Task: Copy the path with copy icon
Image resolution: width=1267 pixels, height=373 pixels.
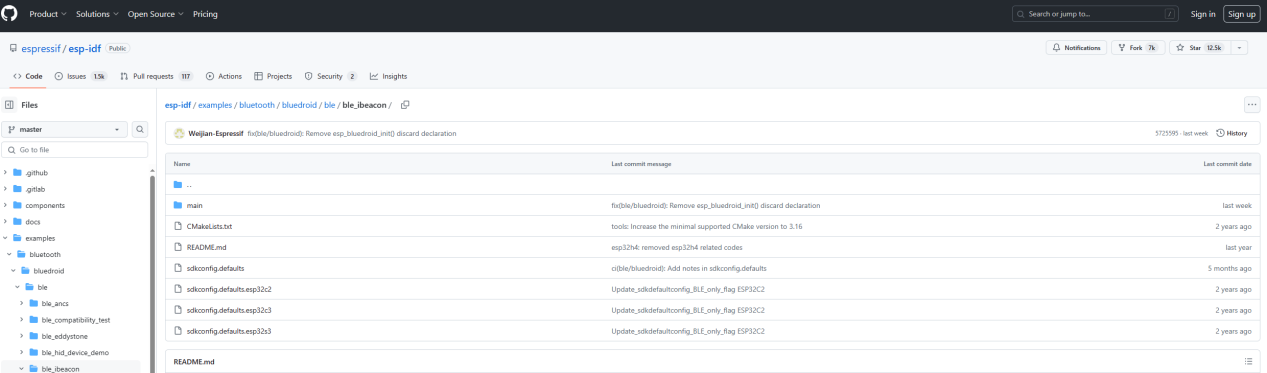Action: point(405,105)
